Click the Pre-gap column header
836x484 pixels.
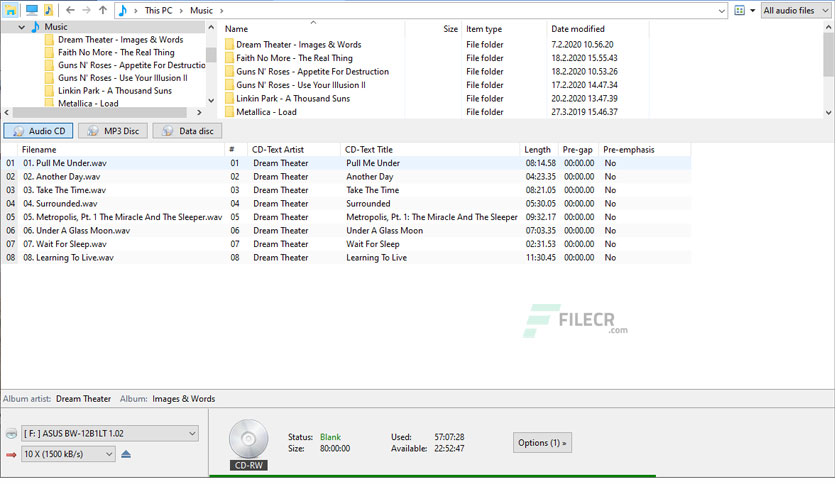click(x=577, y=150)
